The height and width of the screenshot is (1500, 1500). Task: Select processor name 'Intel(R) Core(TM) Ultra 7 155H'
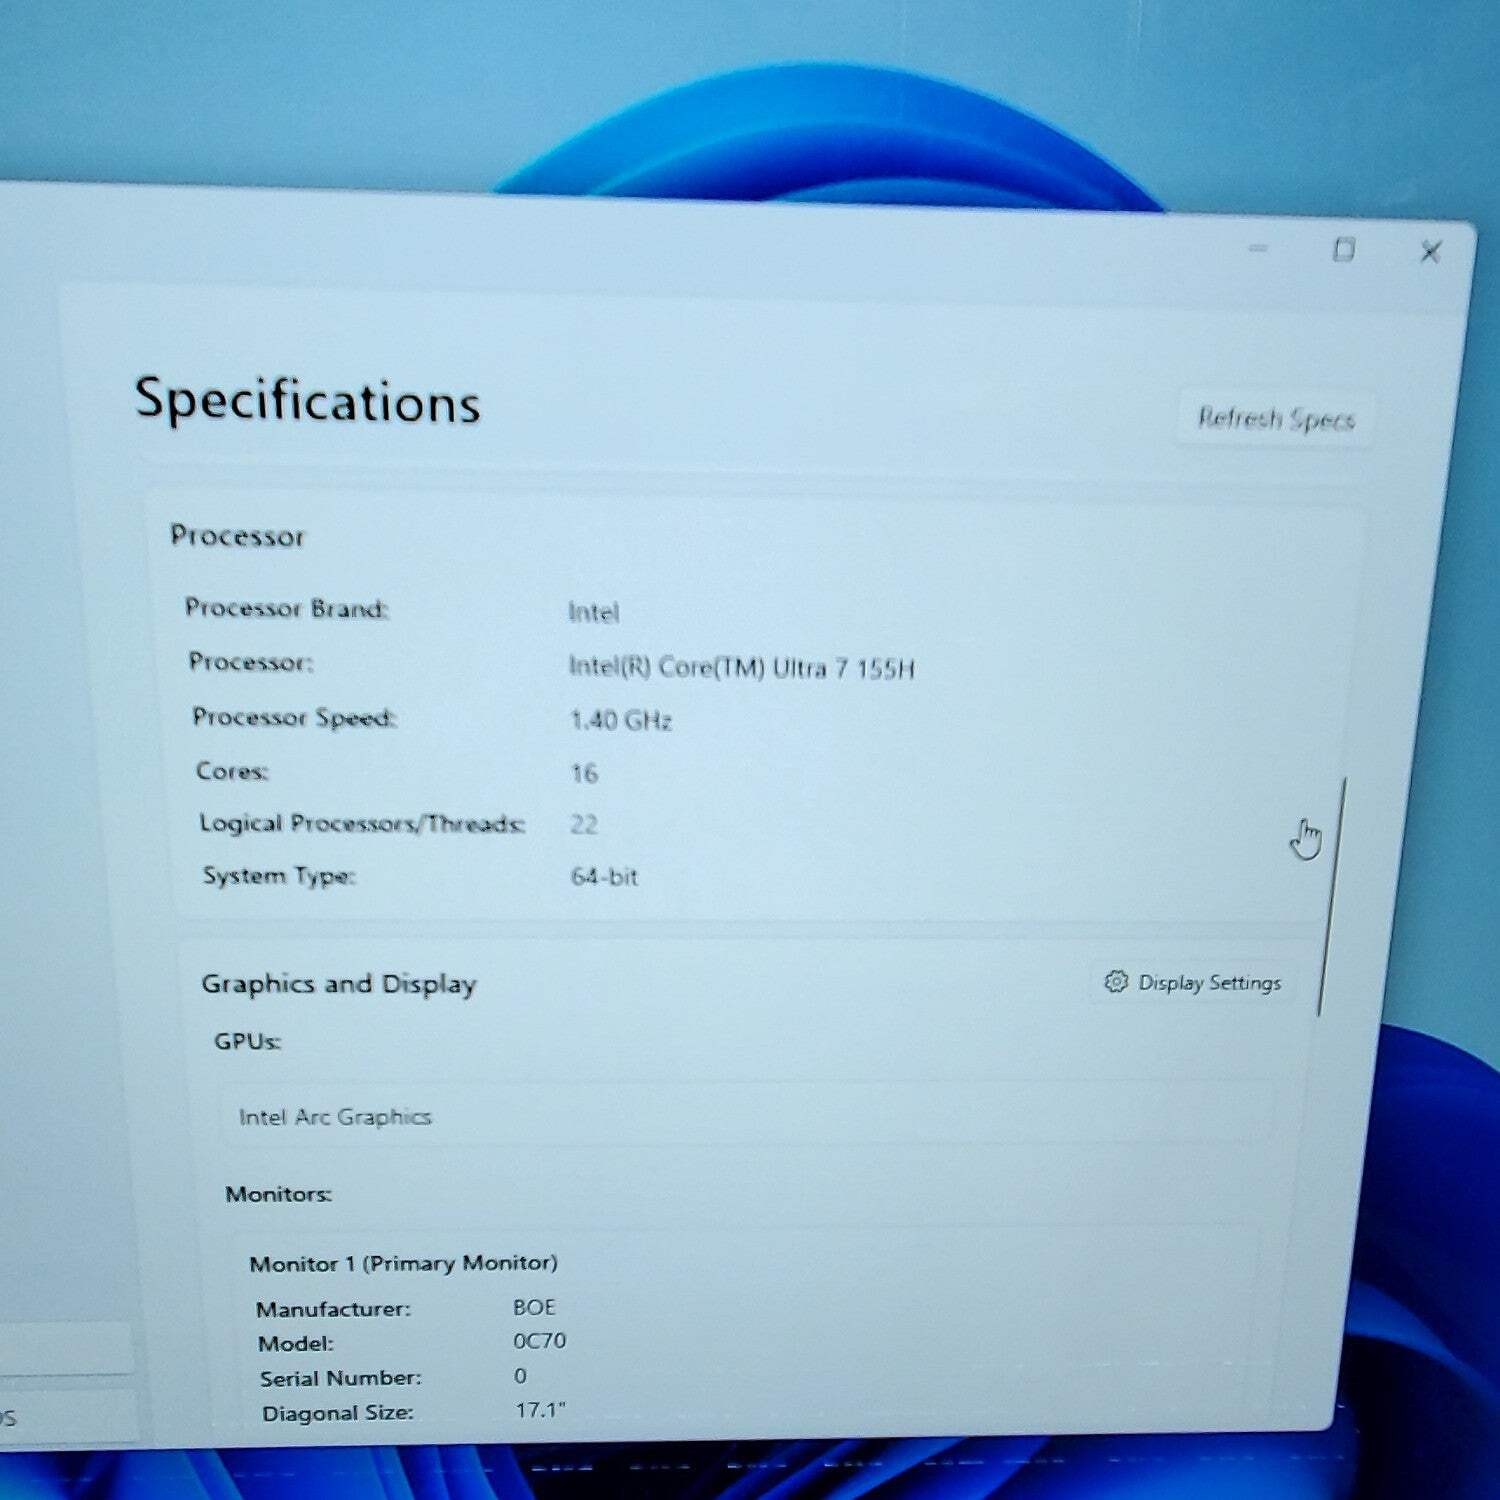[x=741, y=667]
